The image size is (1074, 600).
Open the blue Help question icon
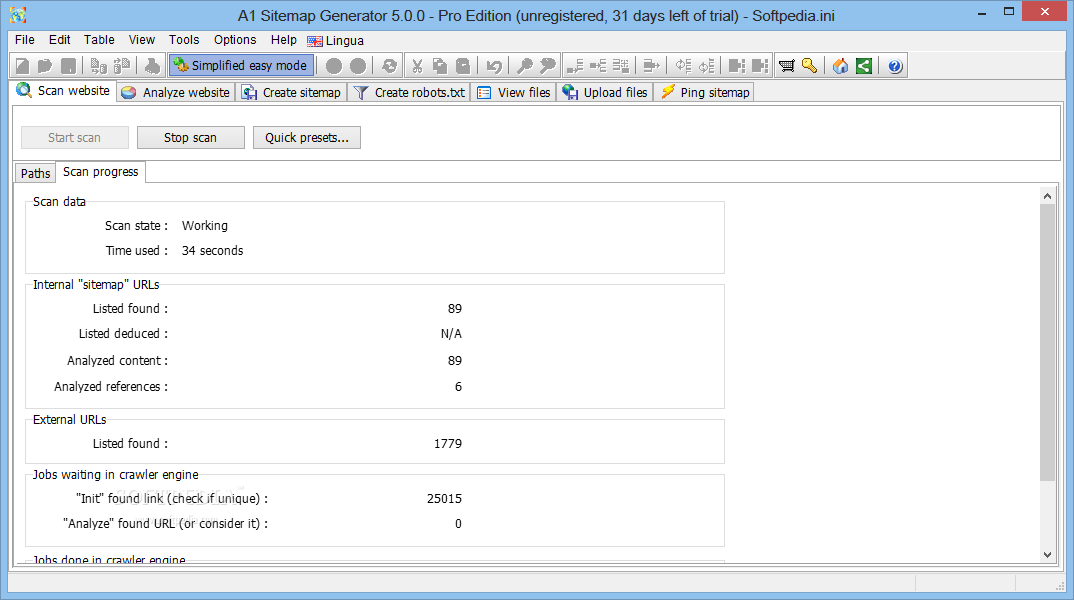895,66
